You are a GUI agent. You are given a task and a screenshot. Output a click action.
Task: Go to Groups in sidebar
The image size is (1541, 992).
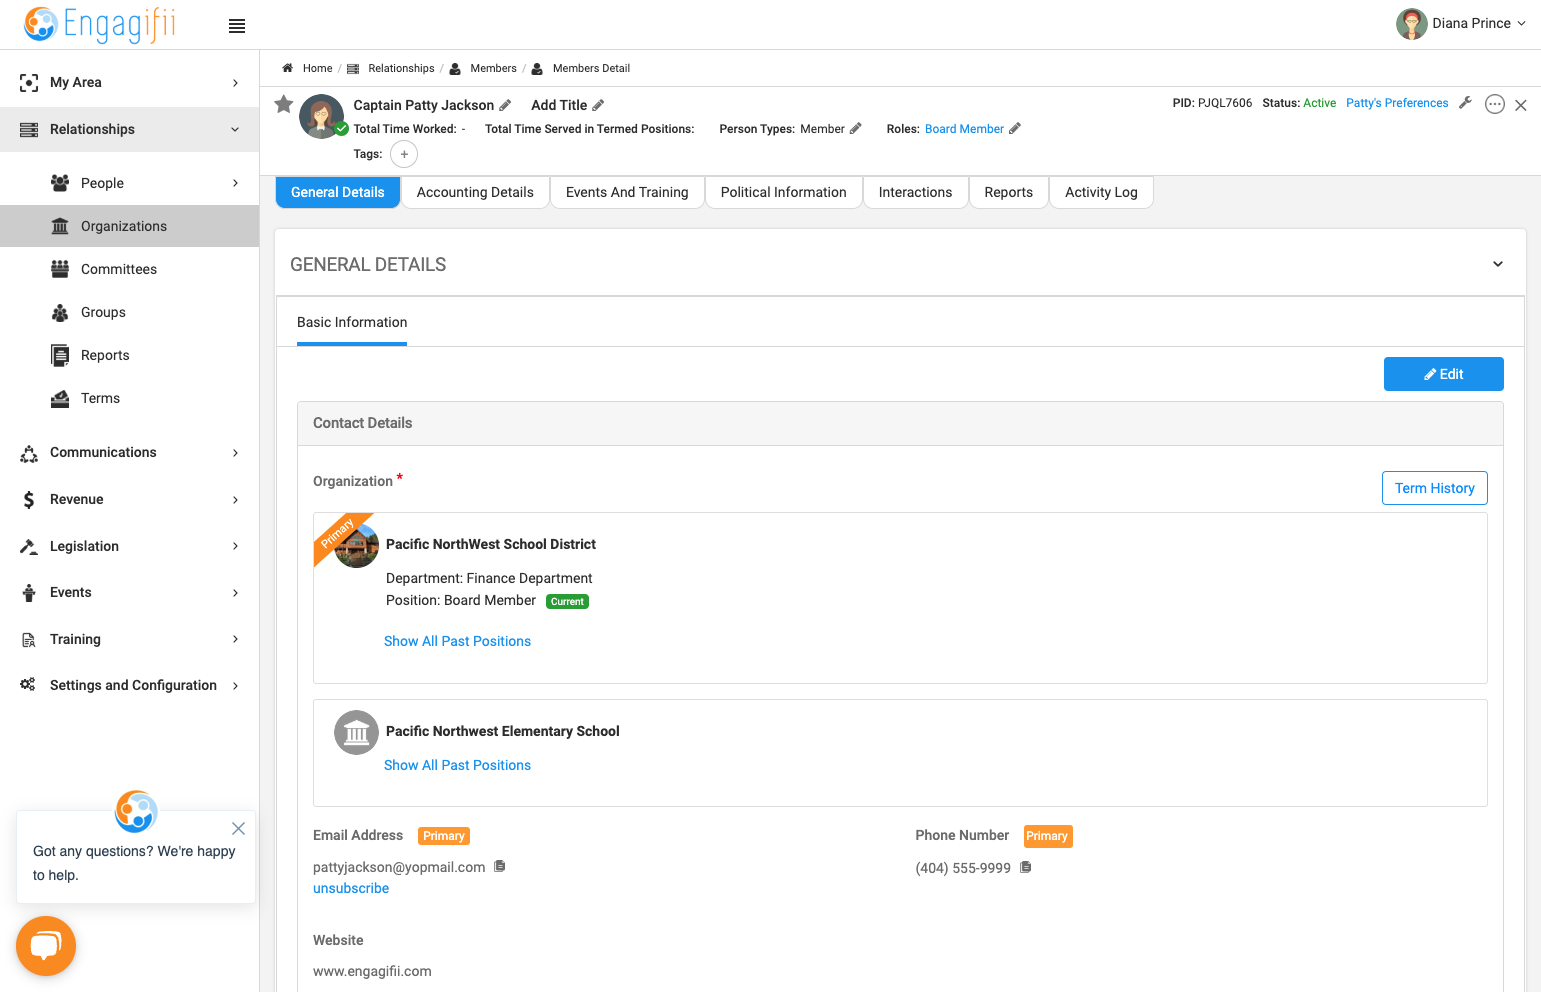(x=130, y=312)
